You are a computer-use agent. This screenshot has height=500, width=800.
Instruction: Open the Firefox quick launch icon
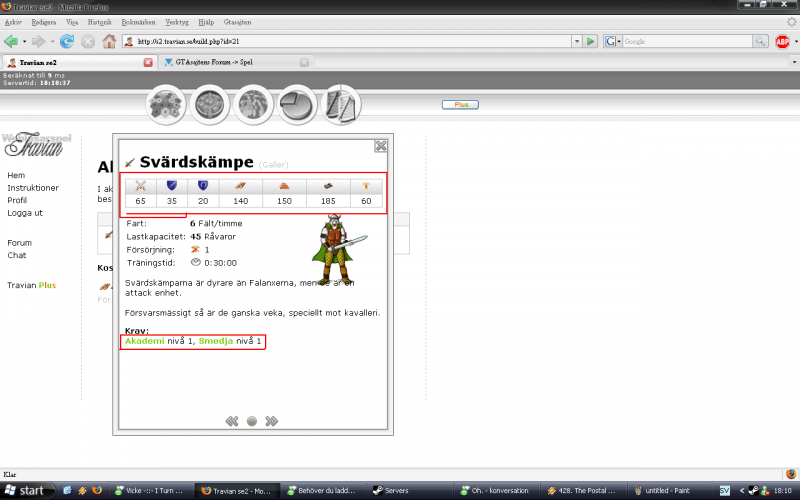(x=97, y=490)
